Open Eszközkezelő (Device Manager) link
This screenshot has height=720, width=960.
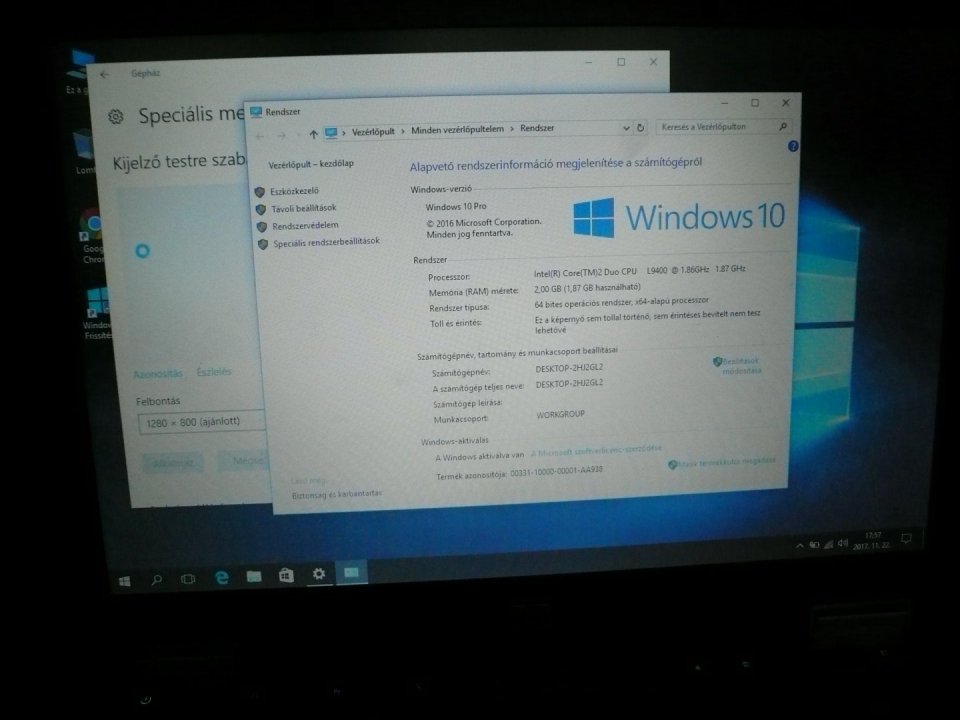tap(294, 191)
